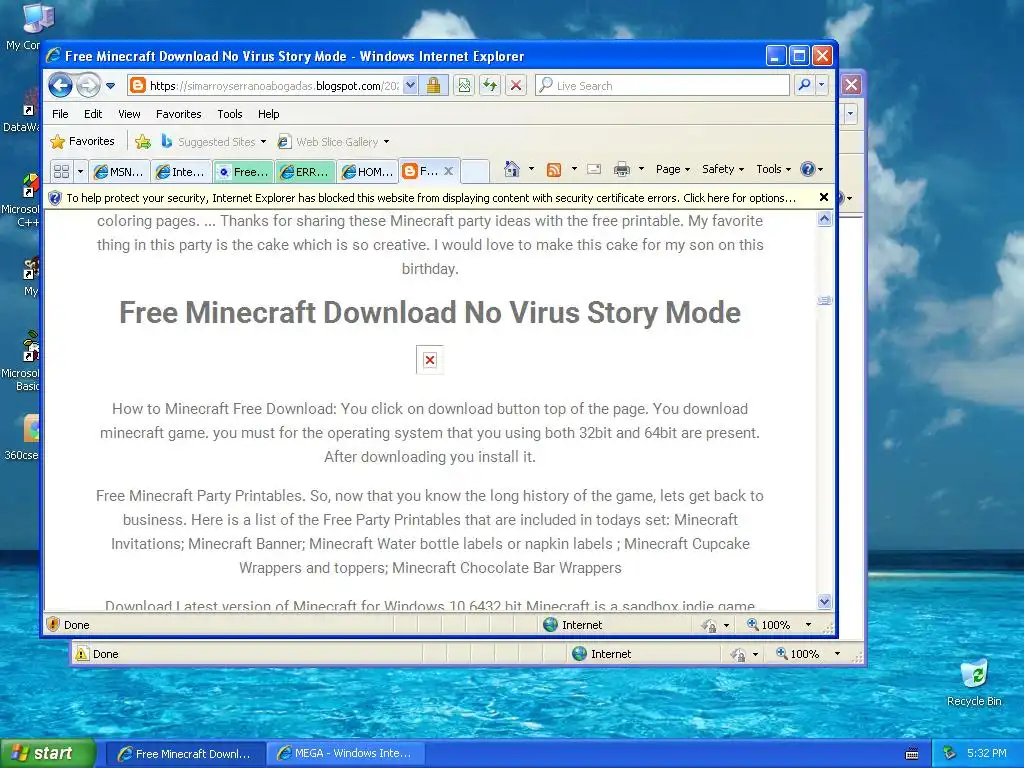
Task: Click the Protected Mode lock icon in status bar
Action: (x=709, y=626)
